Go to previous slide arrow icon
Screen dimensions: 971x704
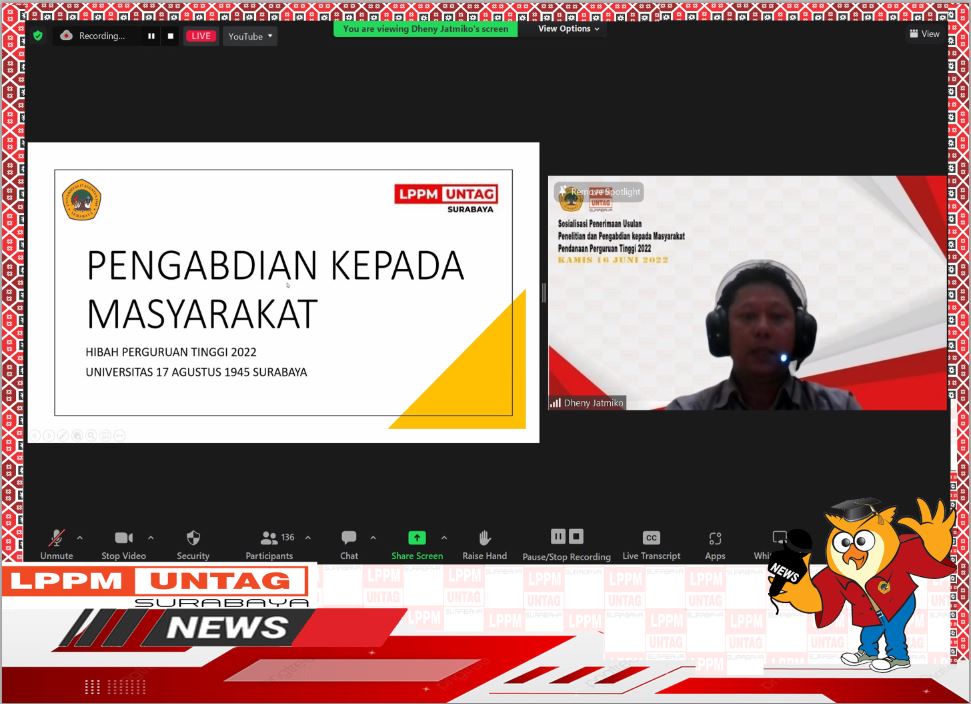click(x=35, y=435)
